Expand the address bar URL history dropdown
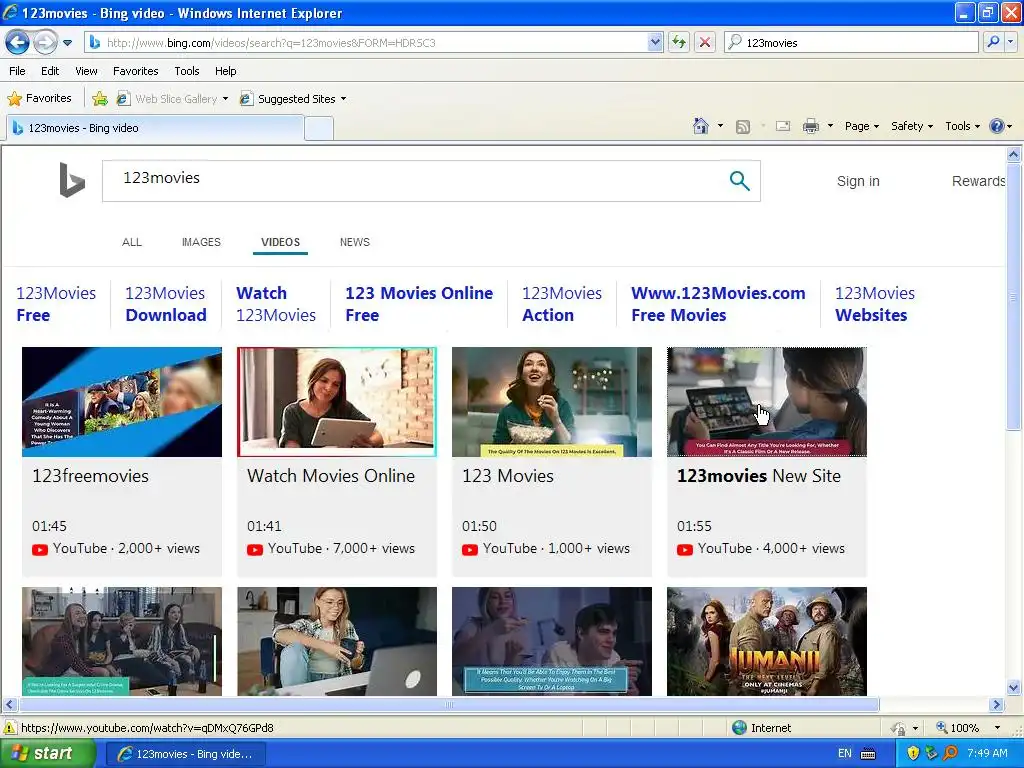The height and width of the screenshot is (768, 1024). tap(655, 42)
